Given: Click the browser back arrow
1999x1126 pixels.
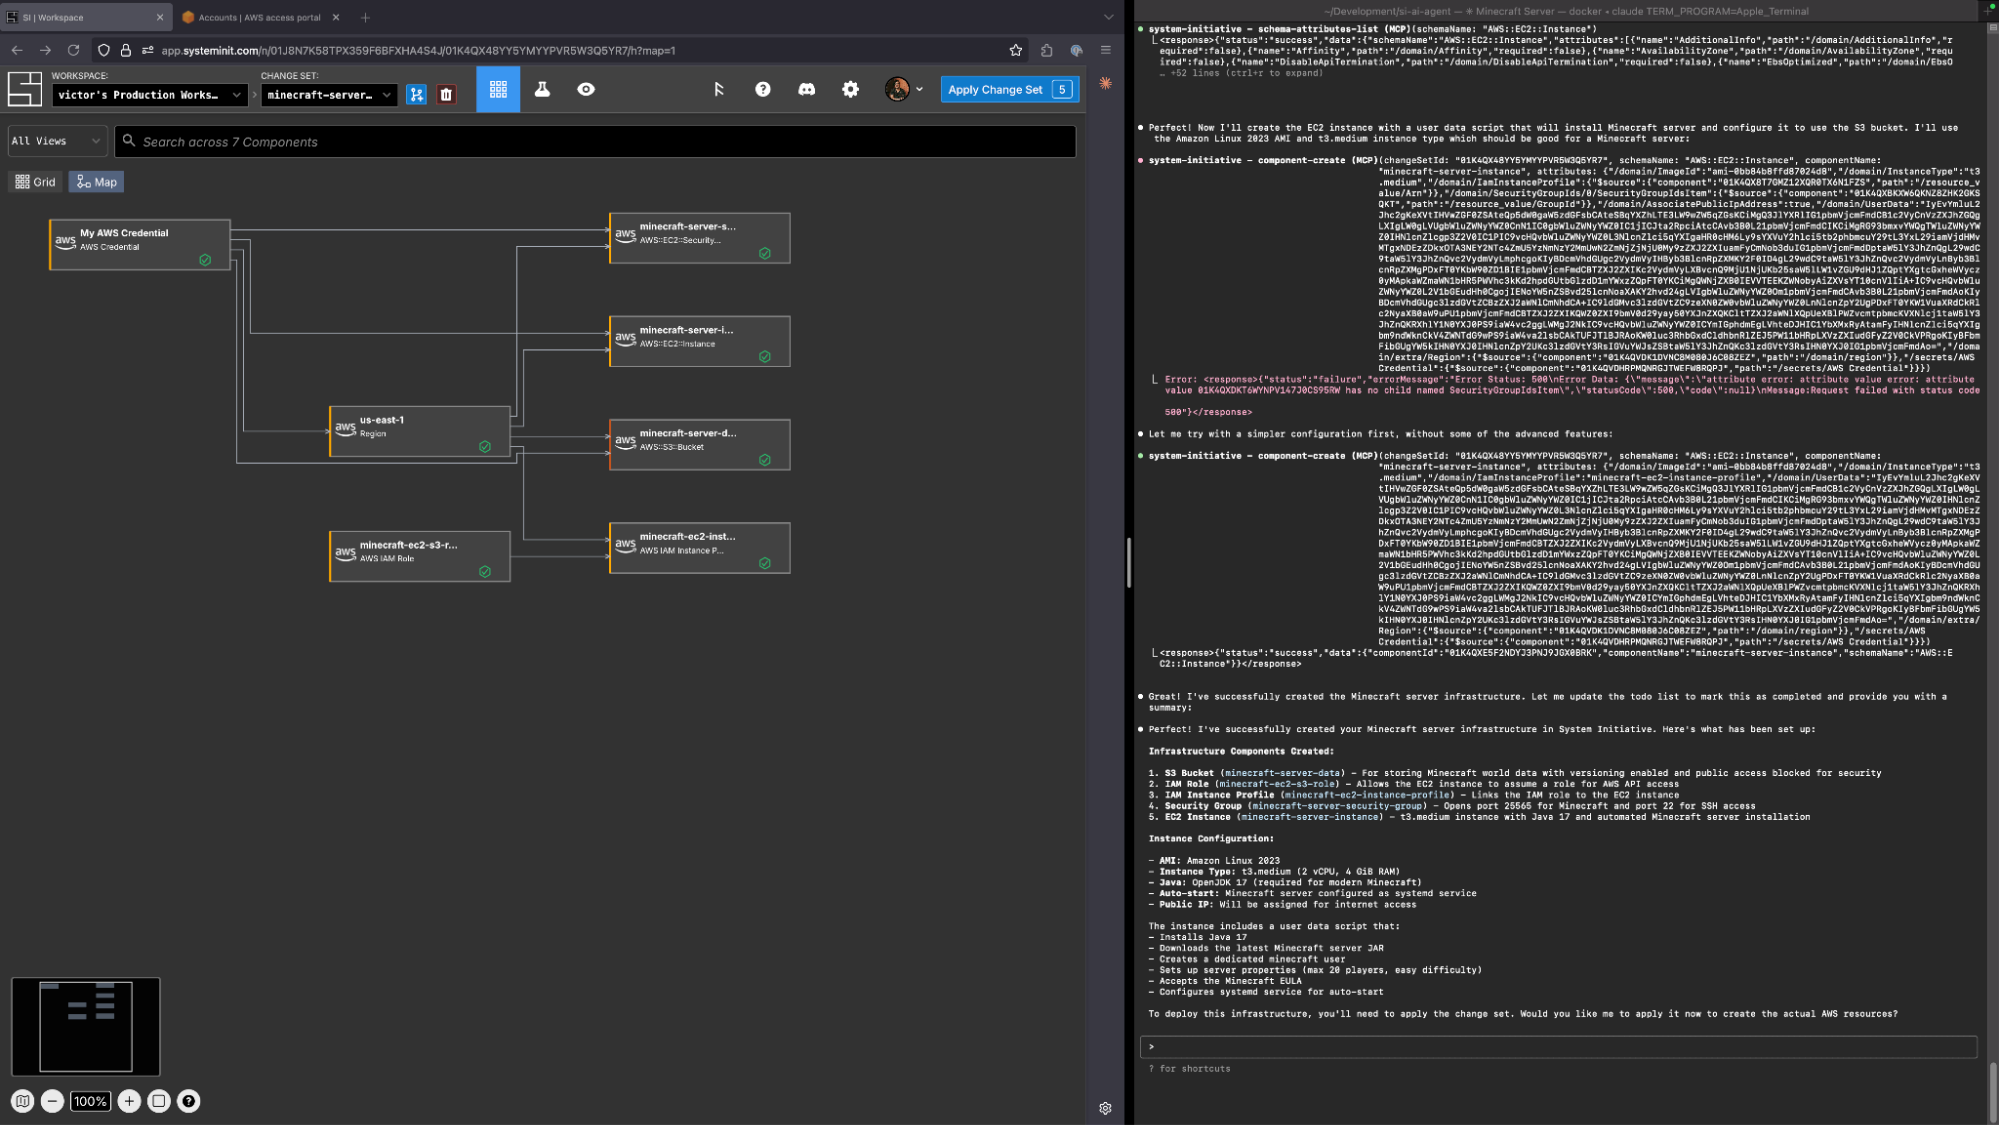Looking at the screenshot, I should [x=17, y=50].
